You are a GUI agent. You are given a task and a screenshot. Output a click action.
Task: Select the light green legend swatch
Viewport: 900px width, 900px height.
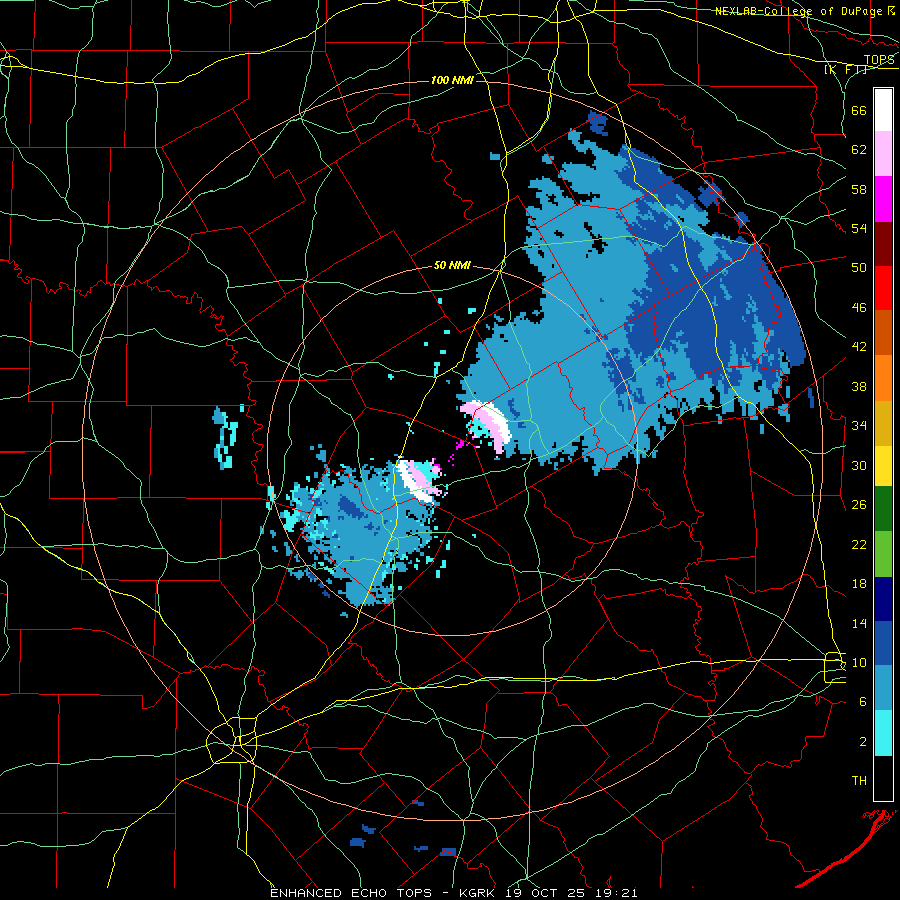(x=883, y=554)
